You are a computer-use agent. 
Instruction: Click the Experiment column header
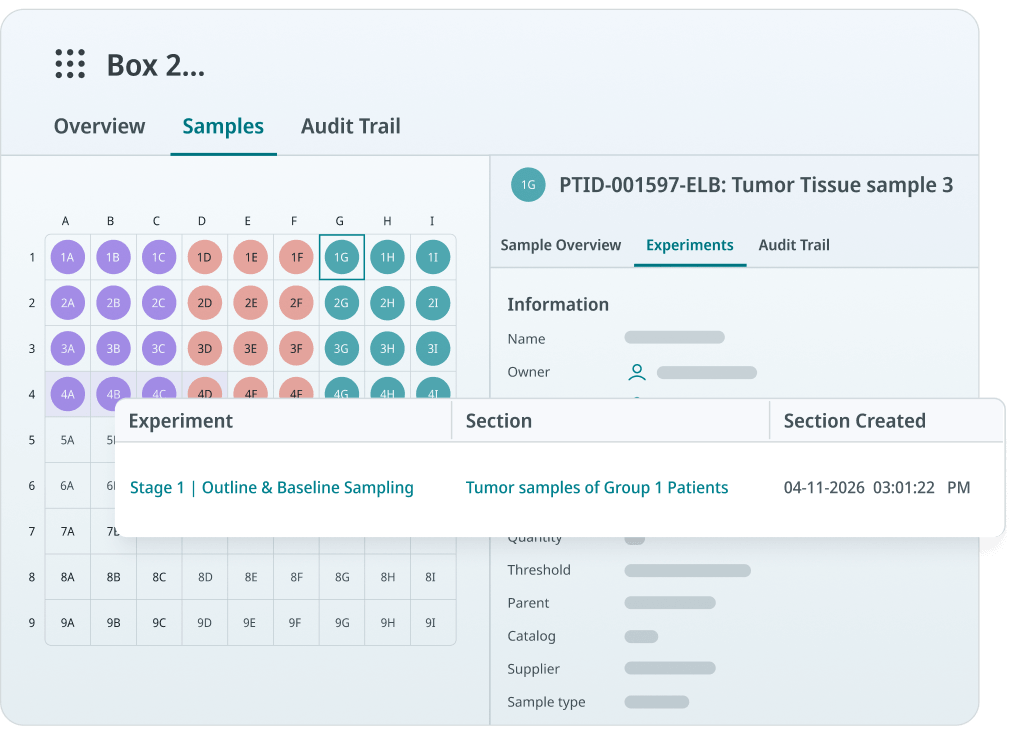click(x=181, y=421)
